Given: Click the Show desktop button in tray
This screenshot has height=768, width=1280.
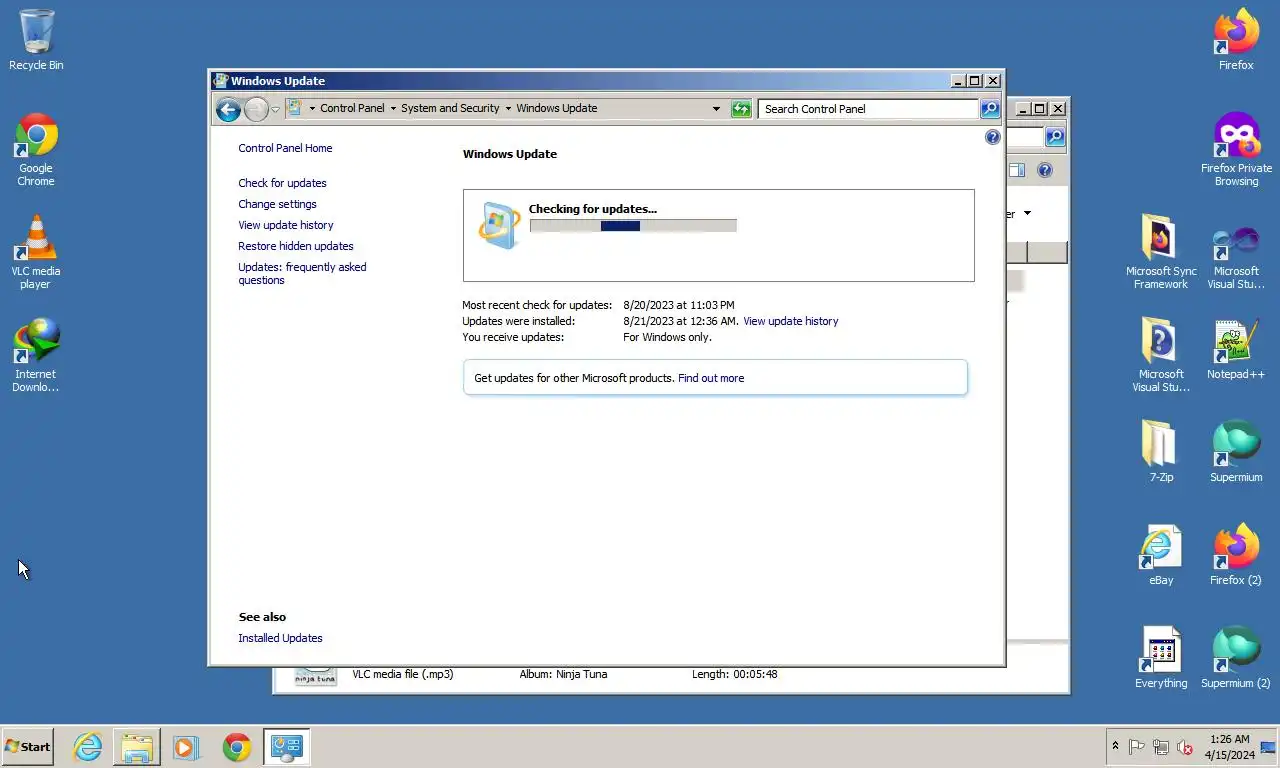Looking at the screenshot, I should (1269, 747).
